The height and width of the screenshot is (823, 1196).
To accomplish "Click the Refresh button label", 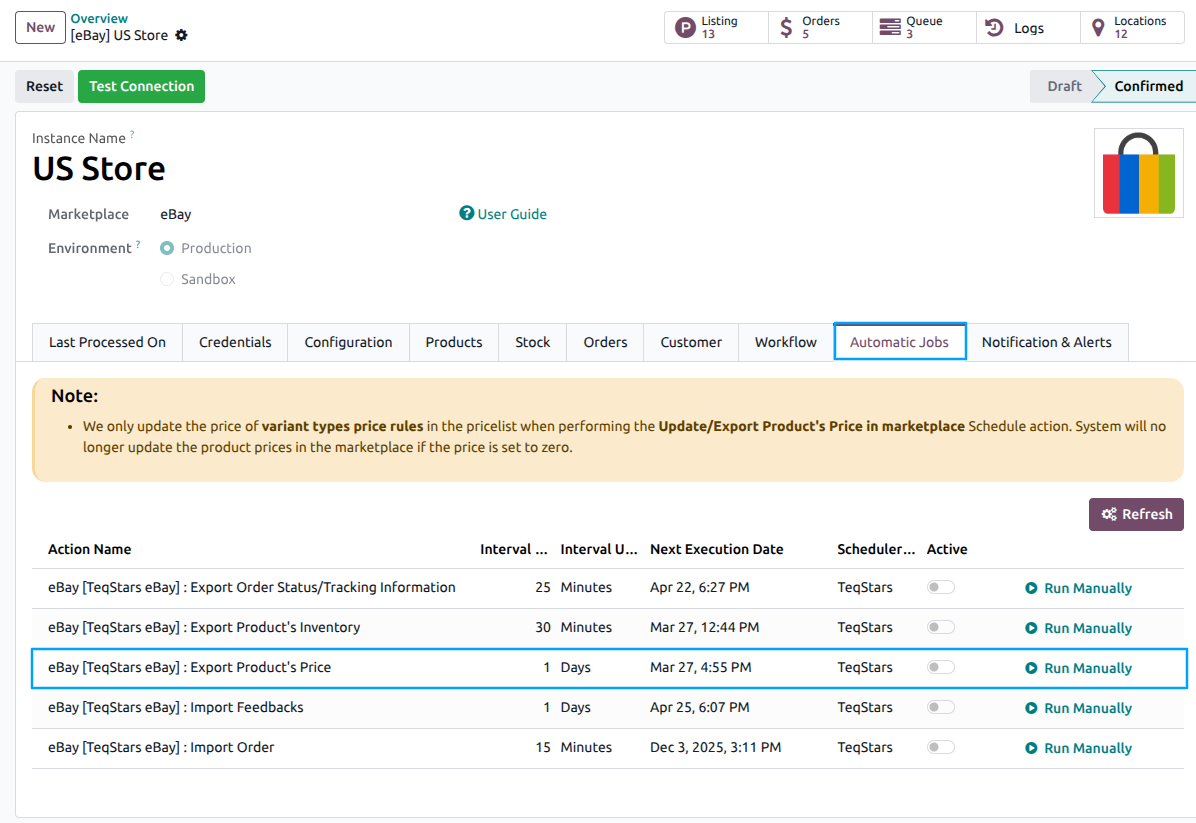I will click(1147, 514).
